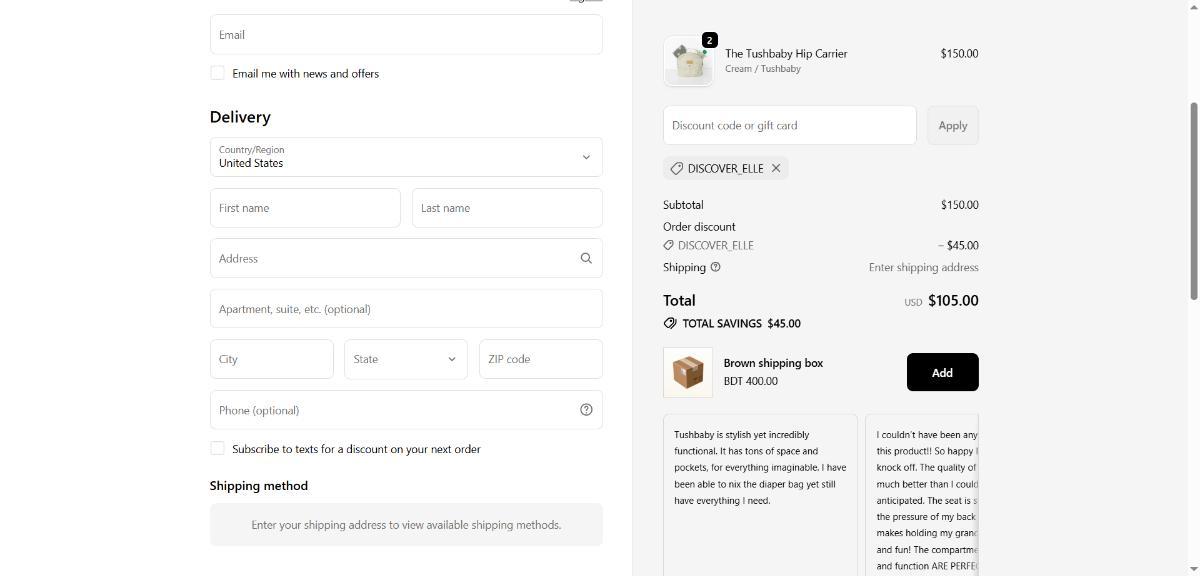Screen dimensions: 1200x576
Task: Click the ZIP code field
Action: [540, 359]
